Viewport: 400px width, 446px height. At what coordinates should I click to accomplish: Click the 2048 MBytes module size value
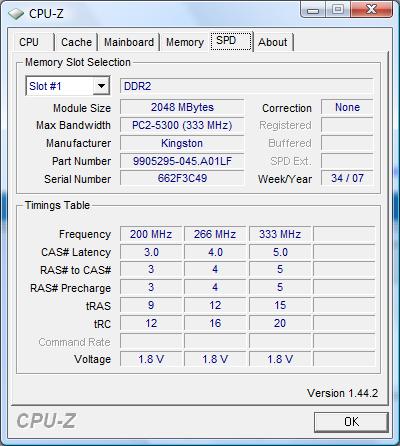tap(182, 107)
